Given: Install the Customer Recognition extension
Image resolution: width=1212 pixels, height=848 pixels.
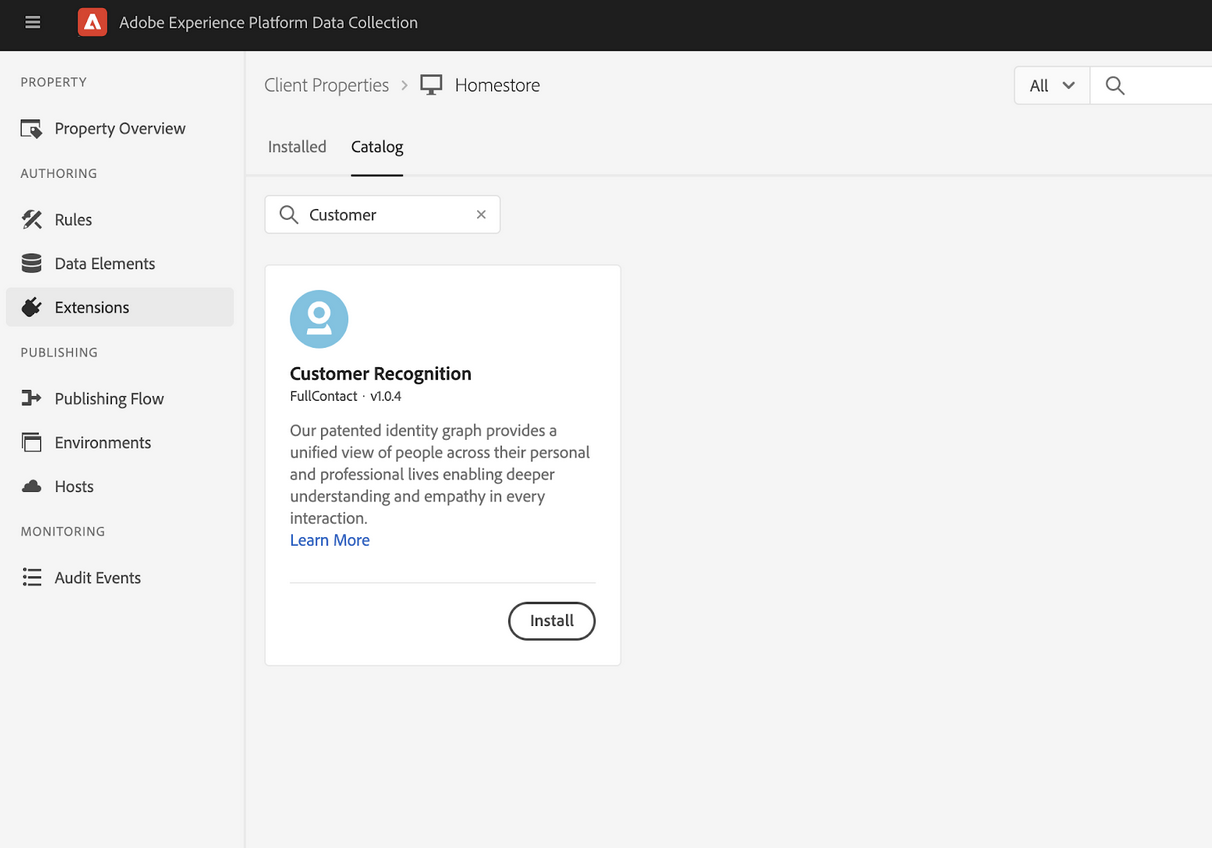Looking at the screenshot, I should (x=552, y=620).
